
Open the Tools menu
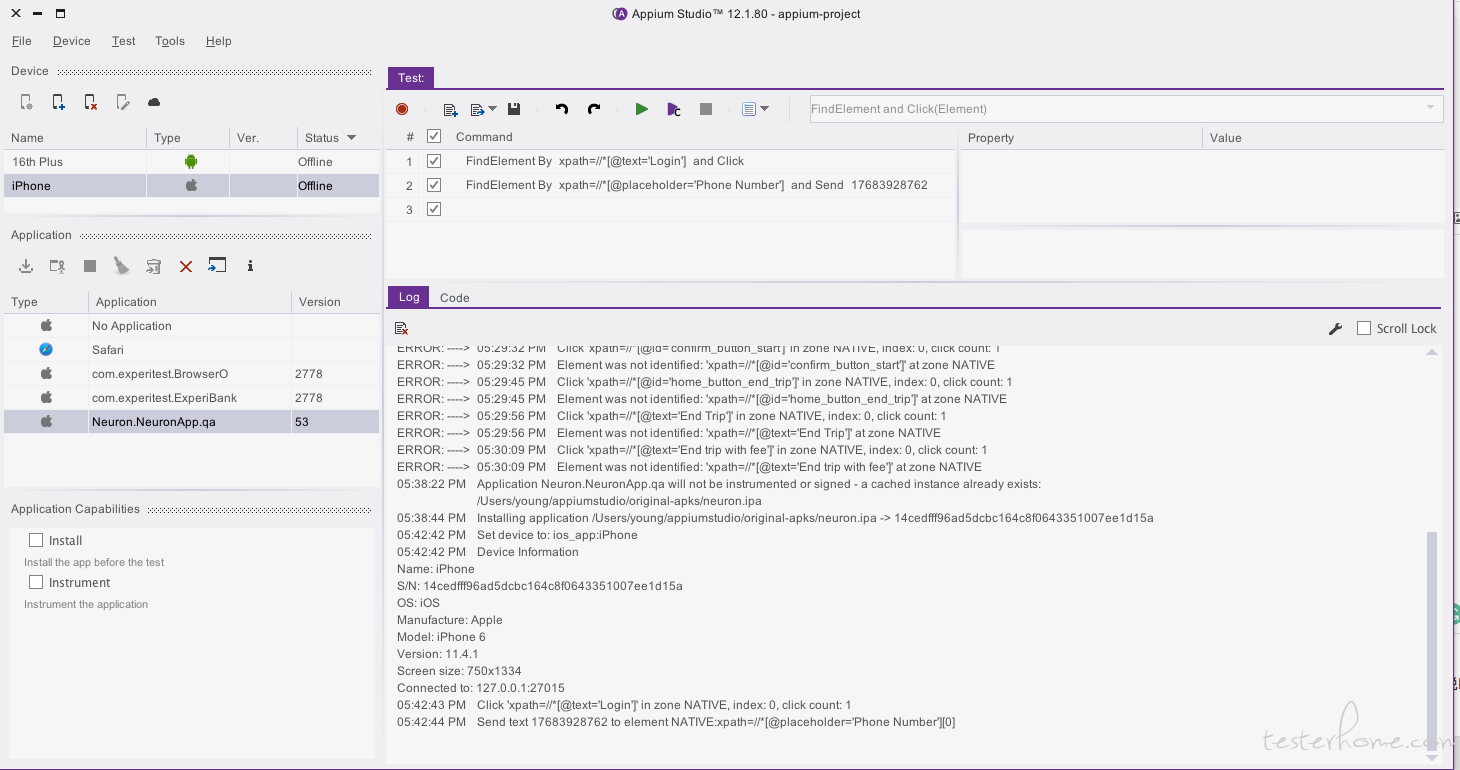(170, 41)
